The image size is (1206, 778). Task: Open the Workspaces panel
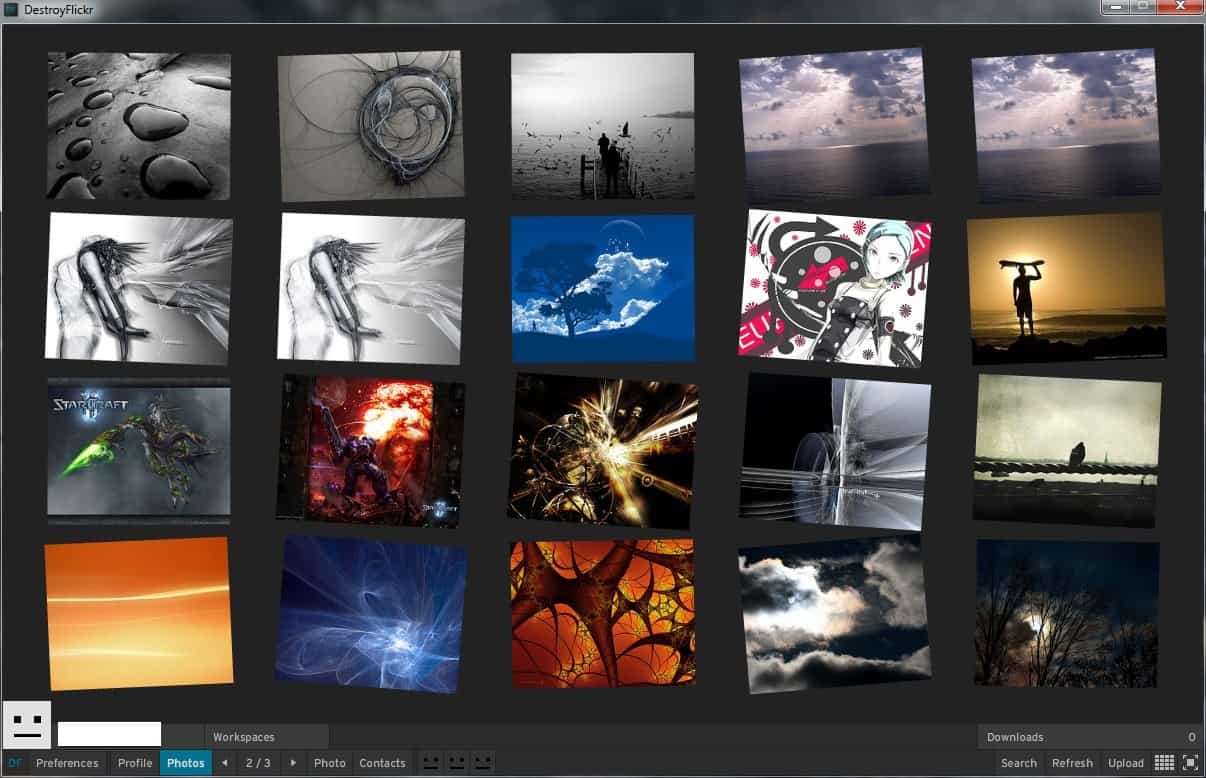[x=244, y=737]
